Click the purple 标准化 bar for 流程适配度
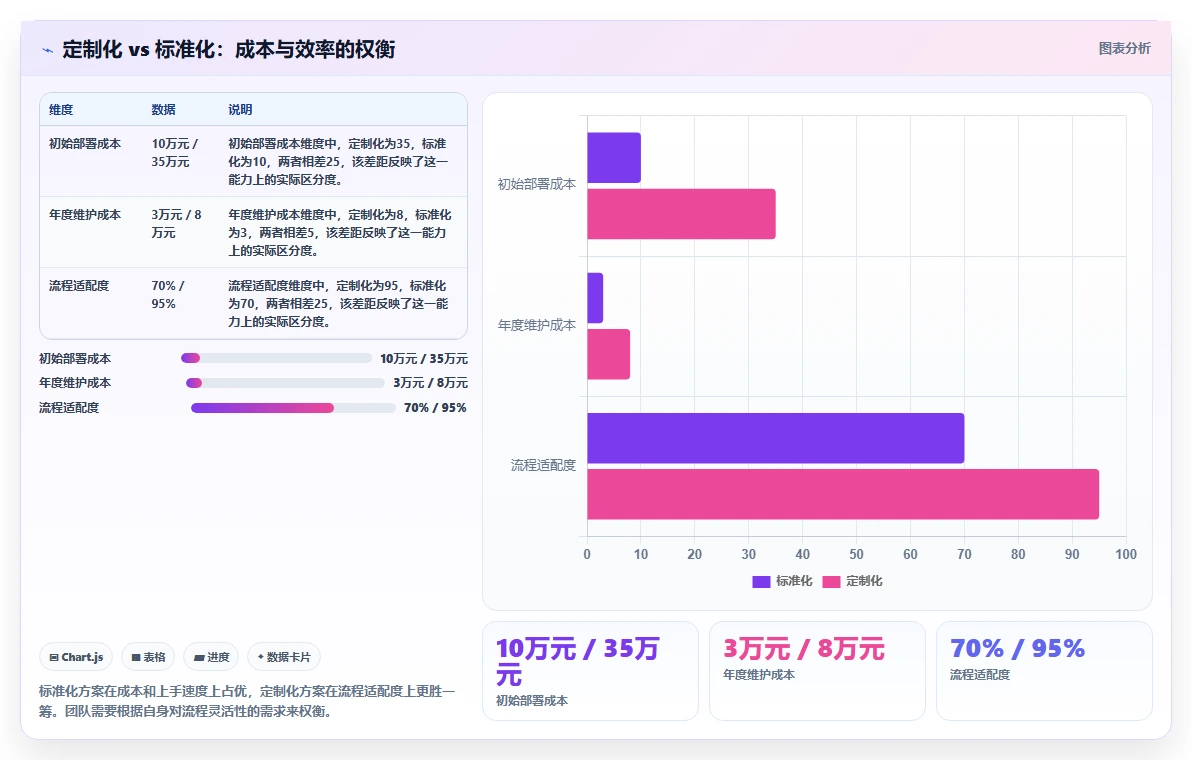 tap(775, 438)
